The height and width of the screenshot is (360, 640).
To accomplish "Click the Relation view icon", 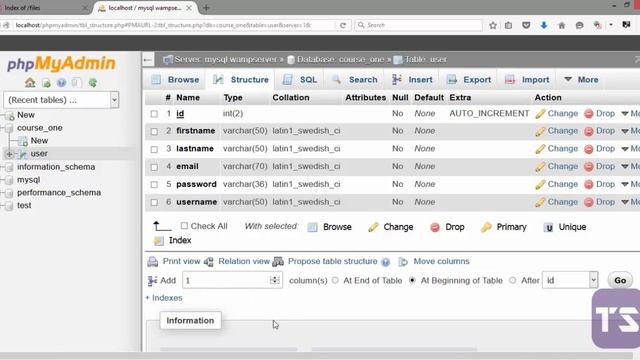I will click(x=209, y=262).
